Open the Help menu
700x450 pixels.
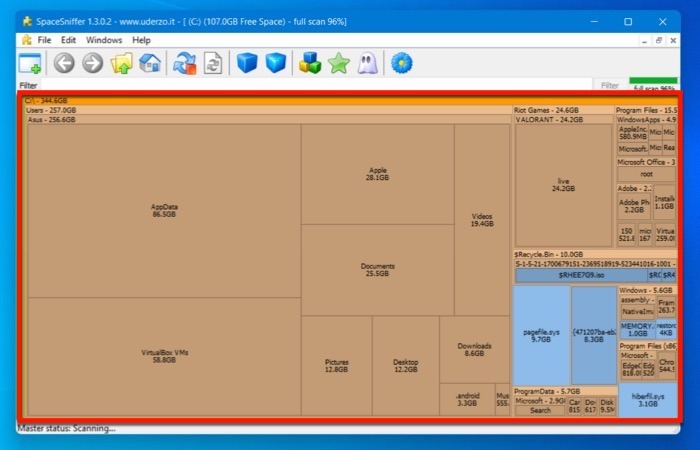tap(141, 40)
